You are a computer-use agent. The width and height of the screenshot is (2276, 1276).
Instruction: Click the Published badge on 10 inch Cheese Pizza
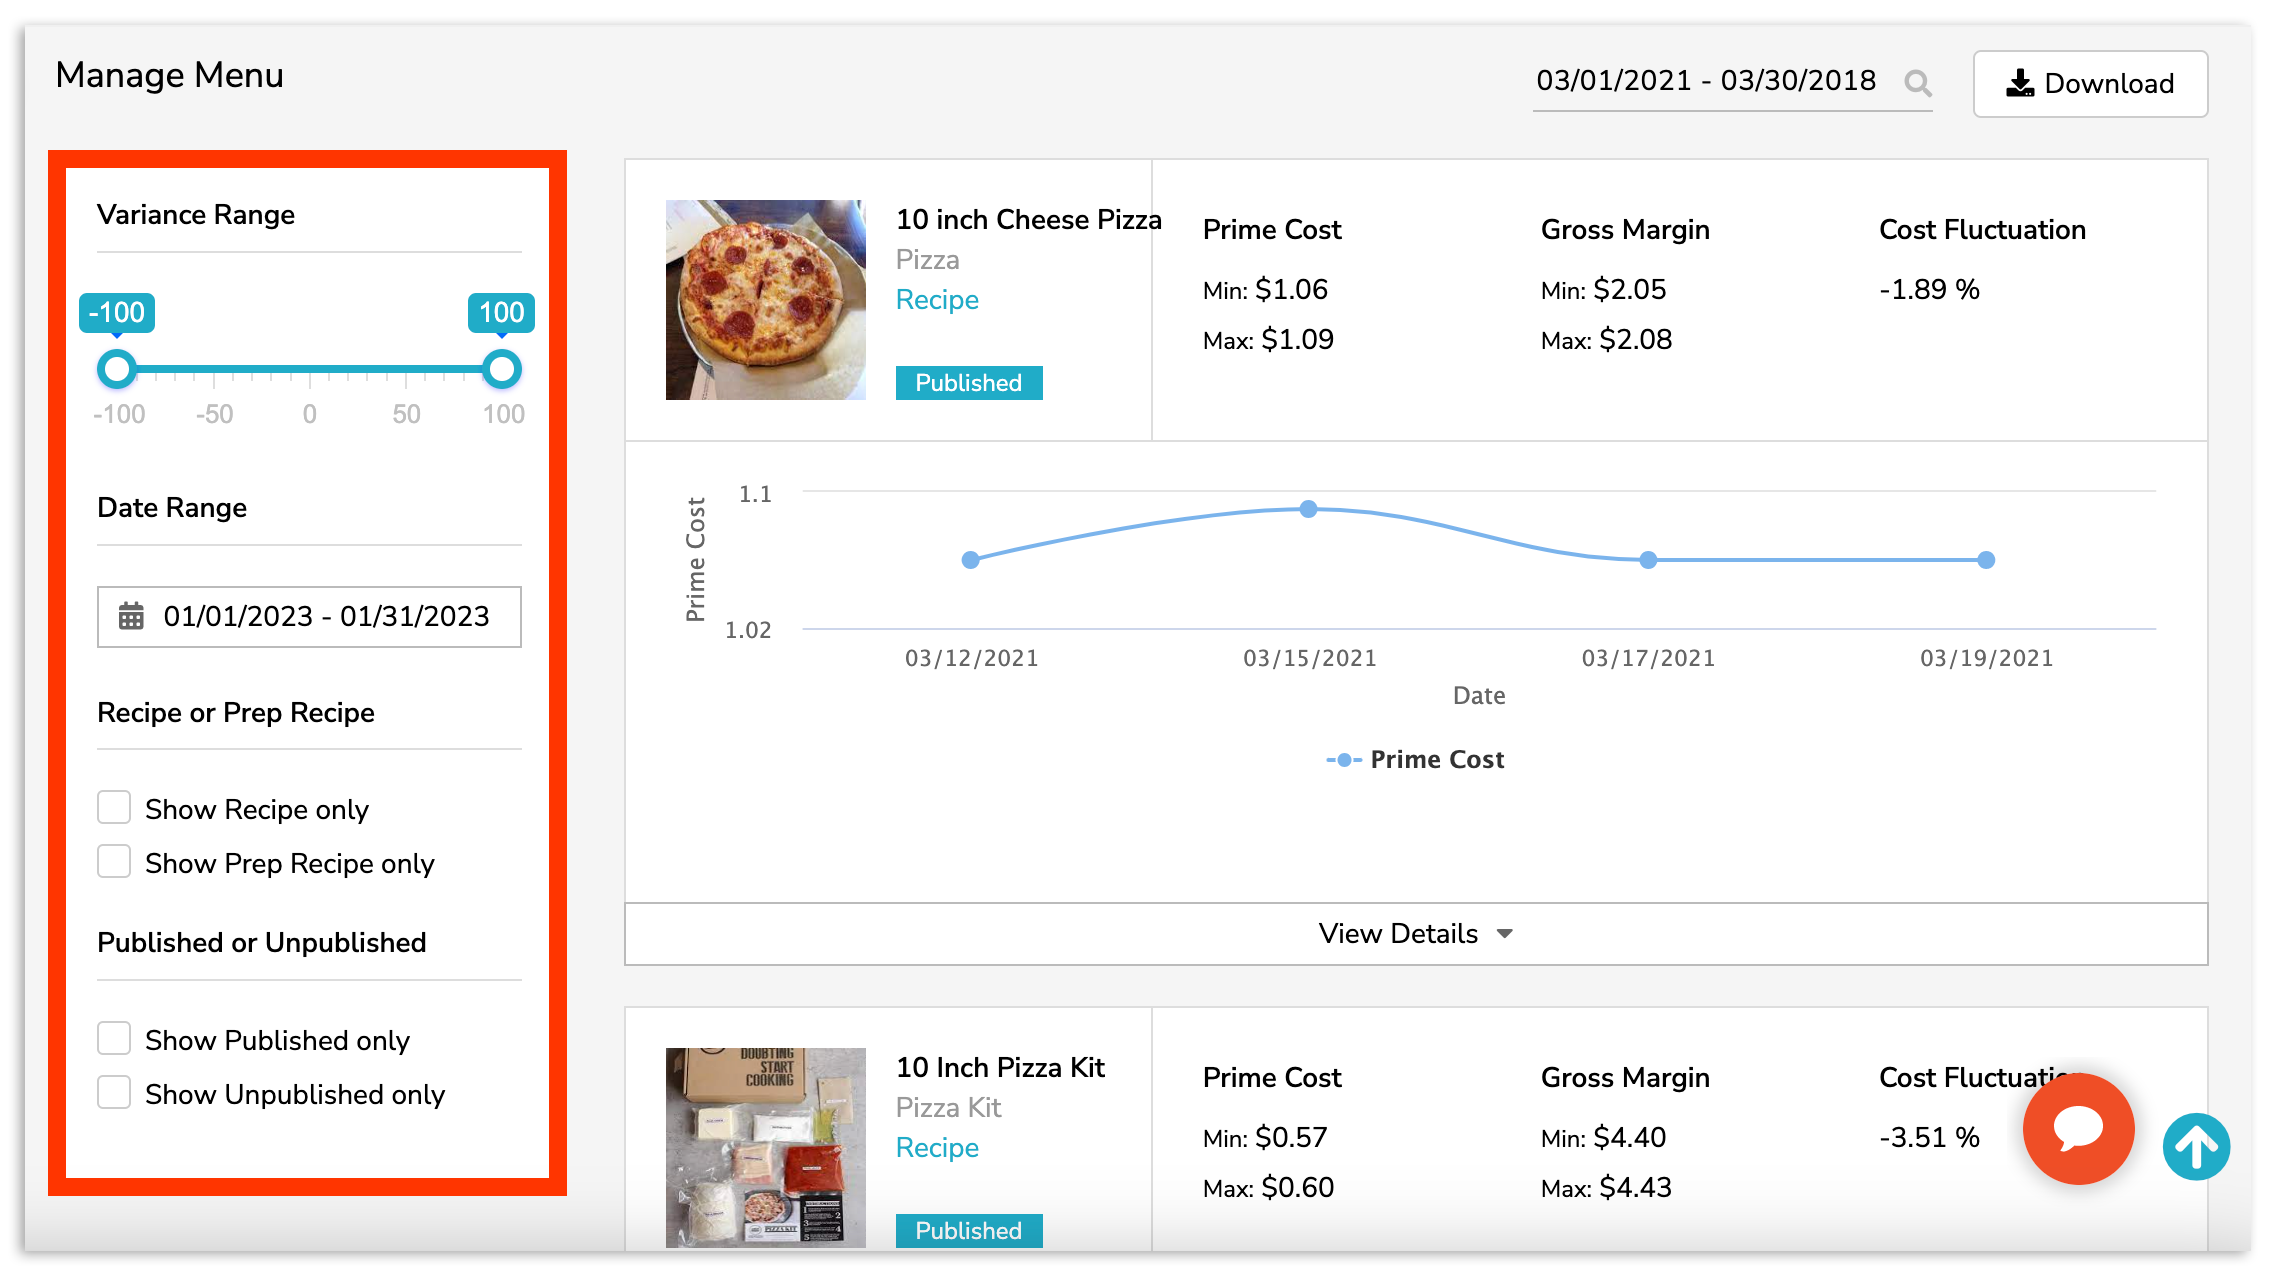[968, 382]
